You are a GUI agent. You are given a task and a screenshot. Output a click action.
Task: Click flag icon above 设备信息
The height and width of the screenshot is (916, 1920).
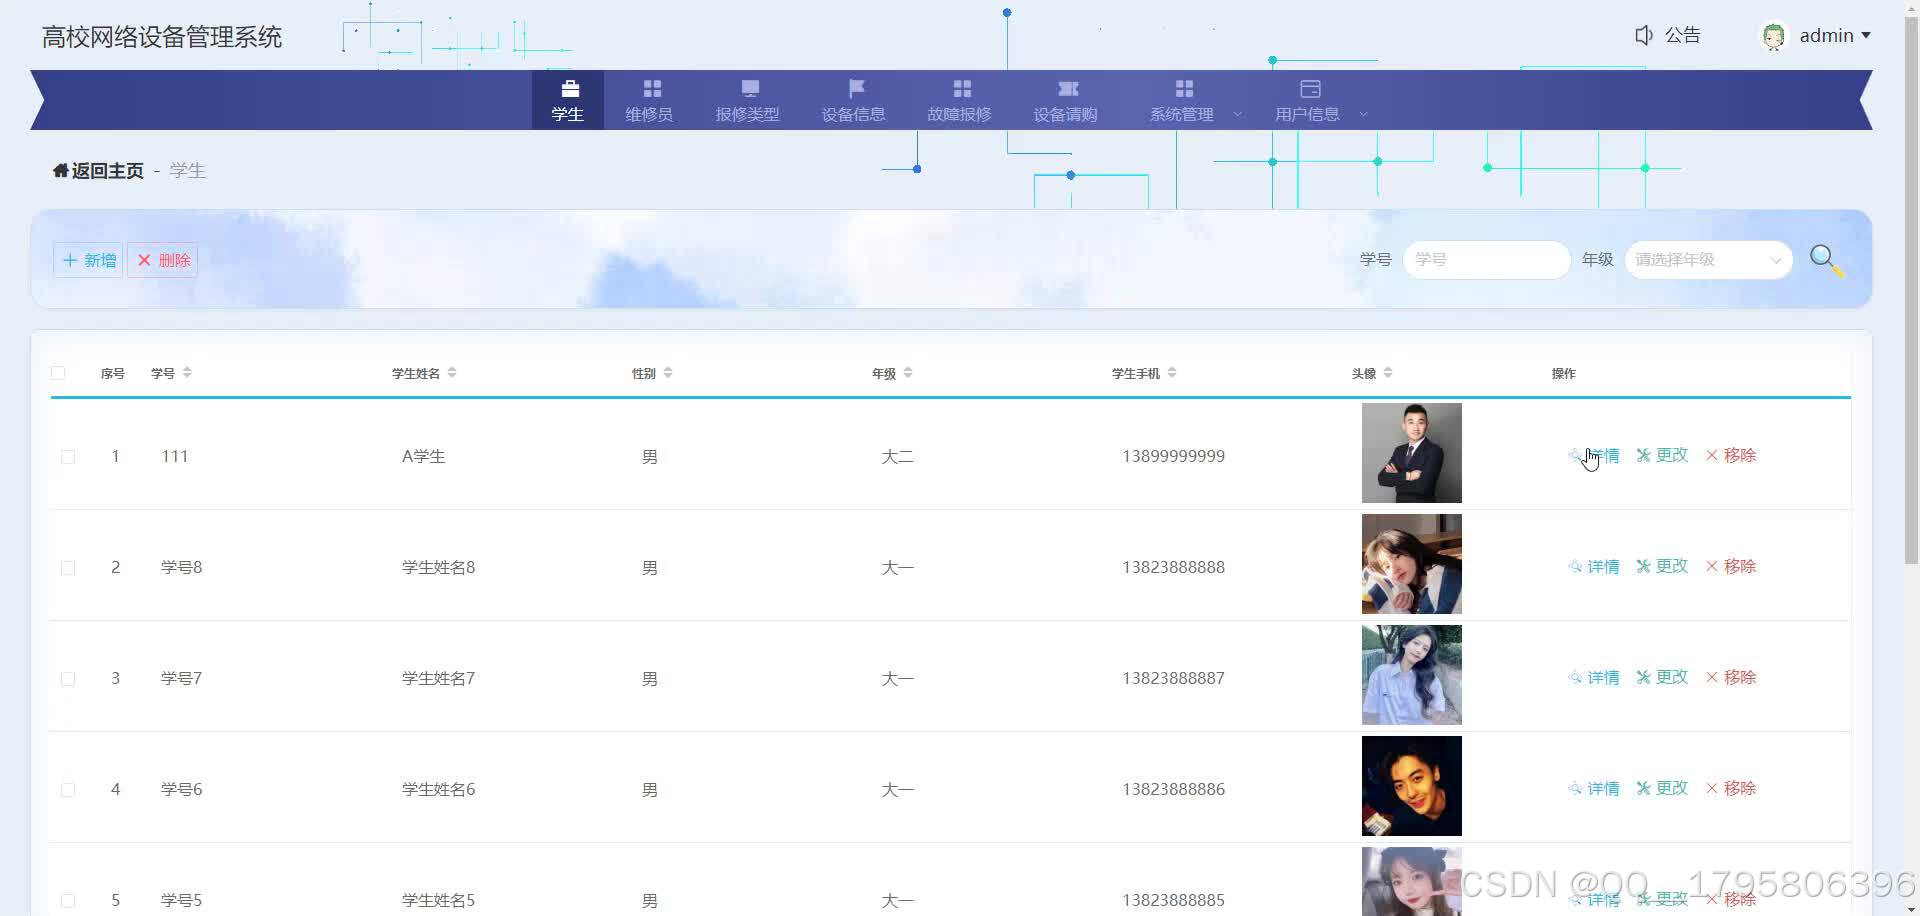click(856, 89)
